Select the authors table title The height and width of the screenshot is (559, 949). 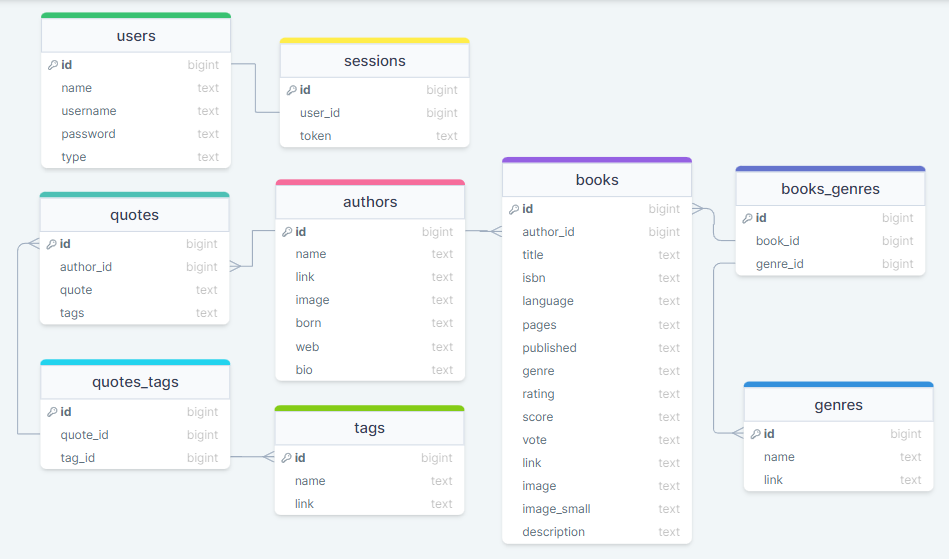(x=370, y=201)
